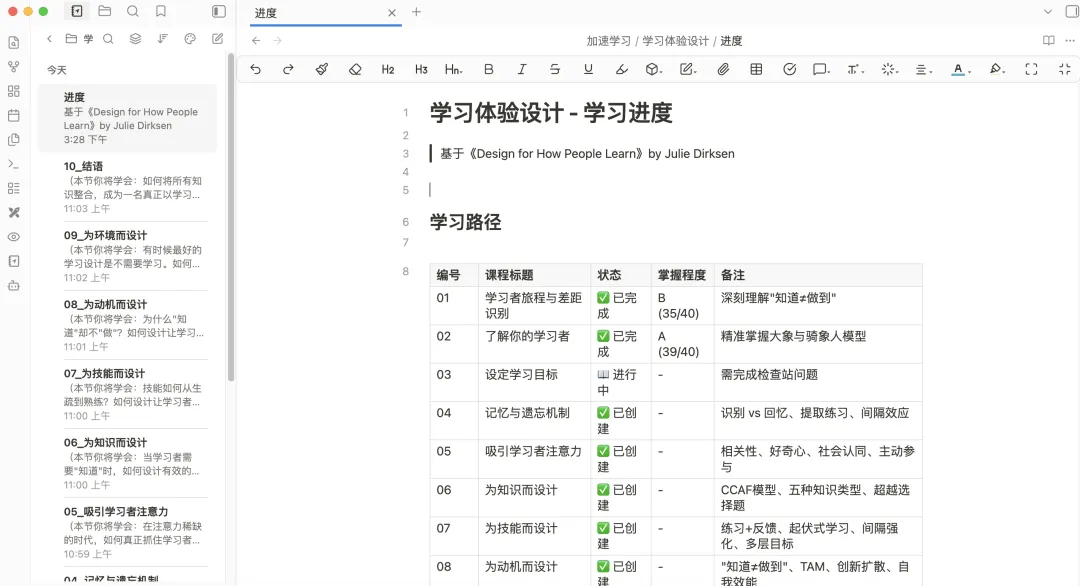Screen dimensions: 1080x586
Task: Open the editor more options ellipsis
Action: (x=1070, y=41)
